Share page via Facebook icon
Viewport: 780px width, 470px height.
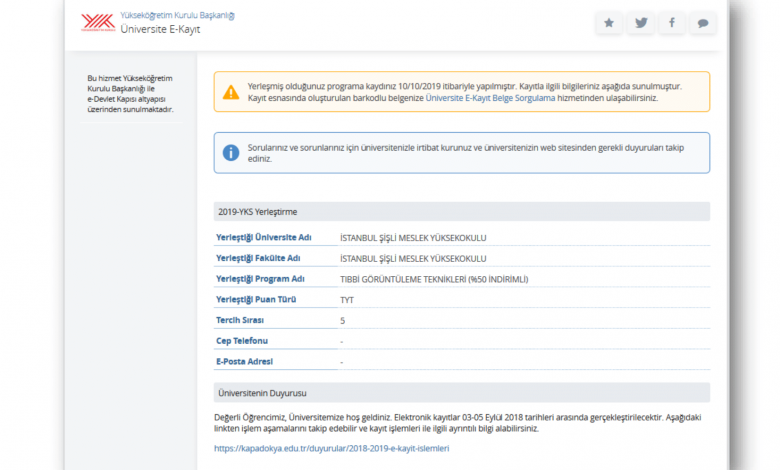pos(672,23)
